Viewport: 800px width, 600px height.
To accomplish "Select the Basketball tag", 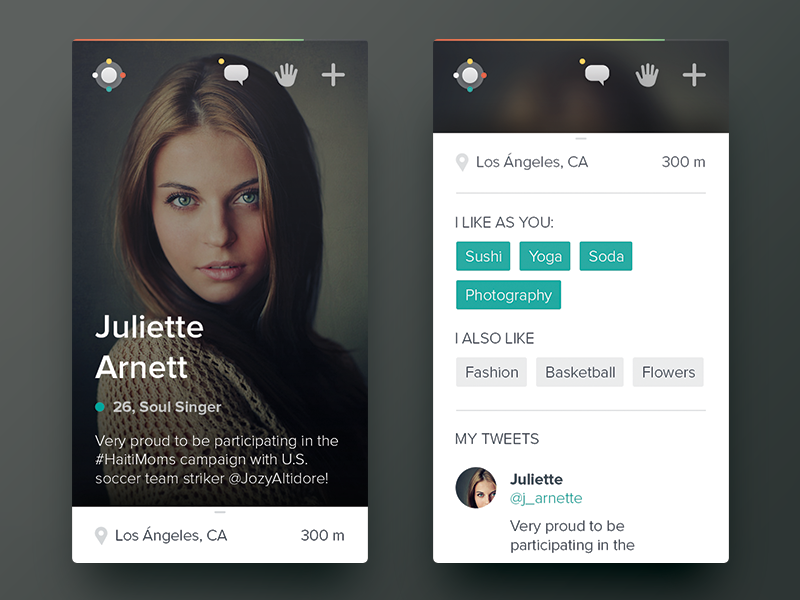I will pyautogui.click(x=580, y=372).
